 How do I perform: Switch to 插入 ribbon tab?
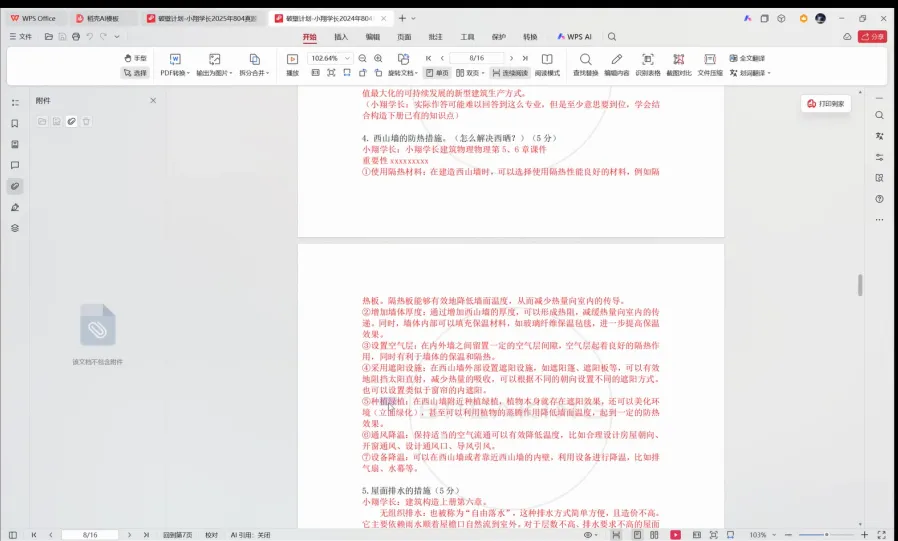pos(341,37)
